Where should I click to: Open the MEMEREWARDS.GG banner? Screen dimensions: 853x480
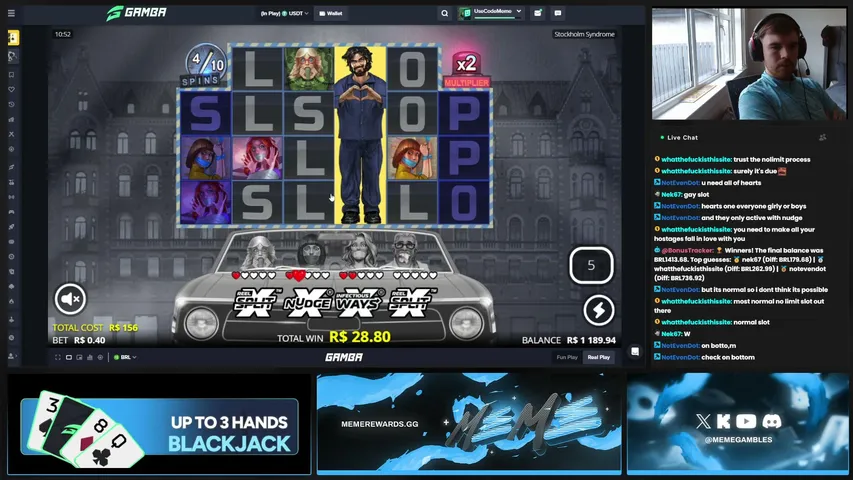[x=469, y=422]
